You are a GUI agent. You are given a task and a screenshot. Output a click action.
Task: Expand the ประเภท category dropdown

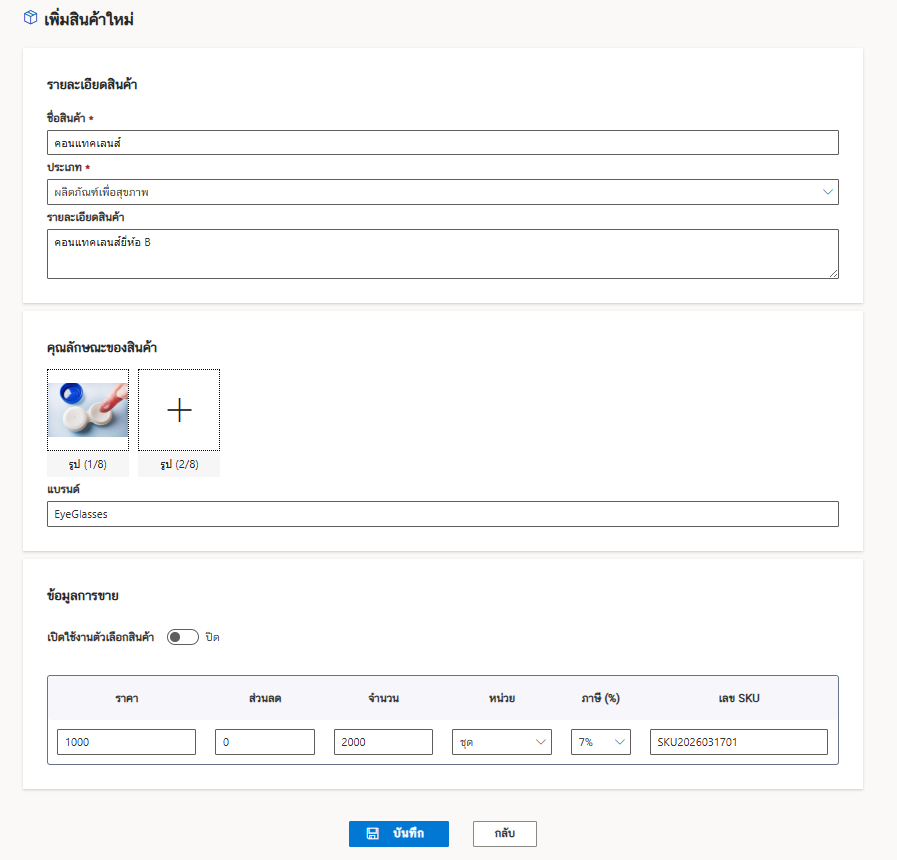(443, 192)
